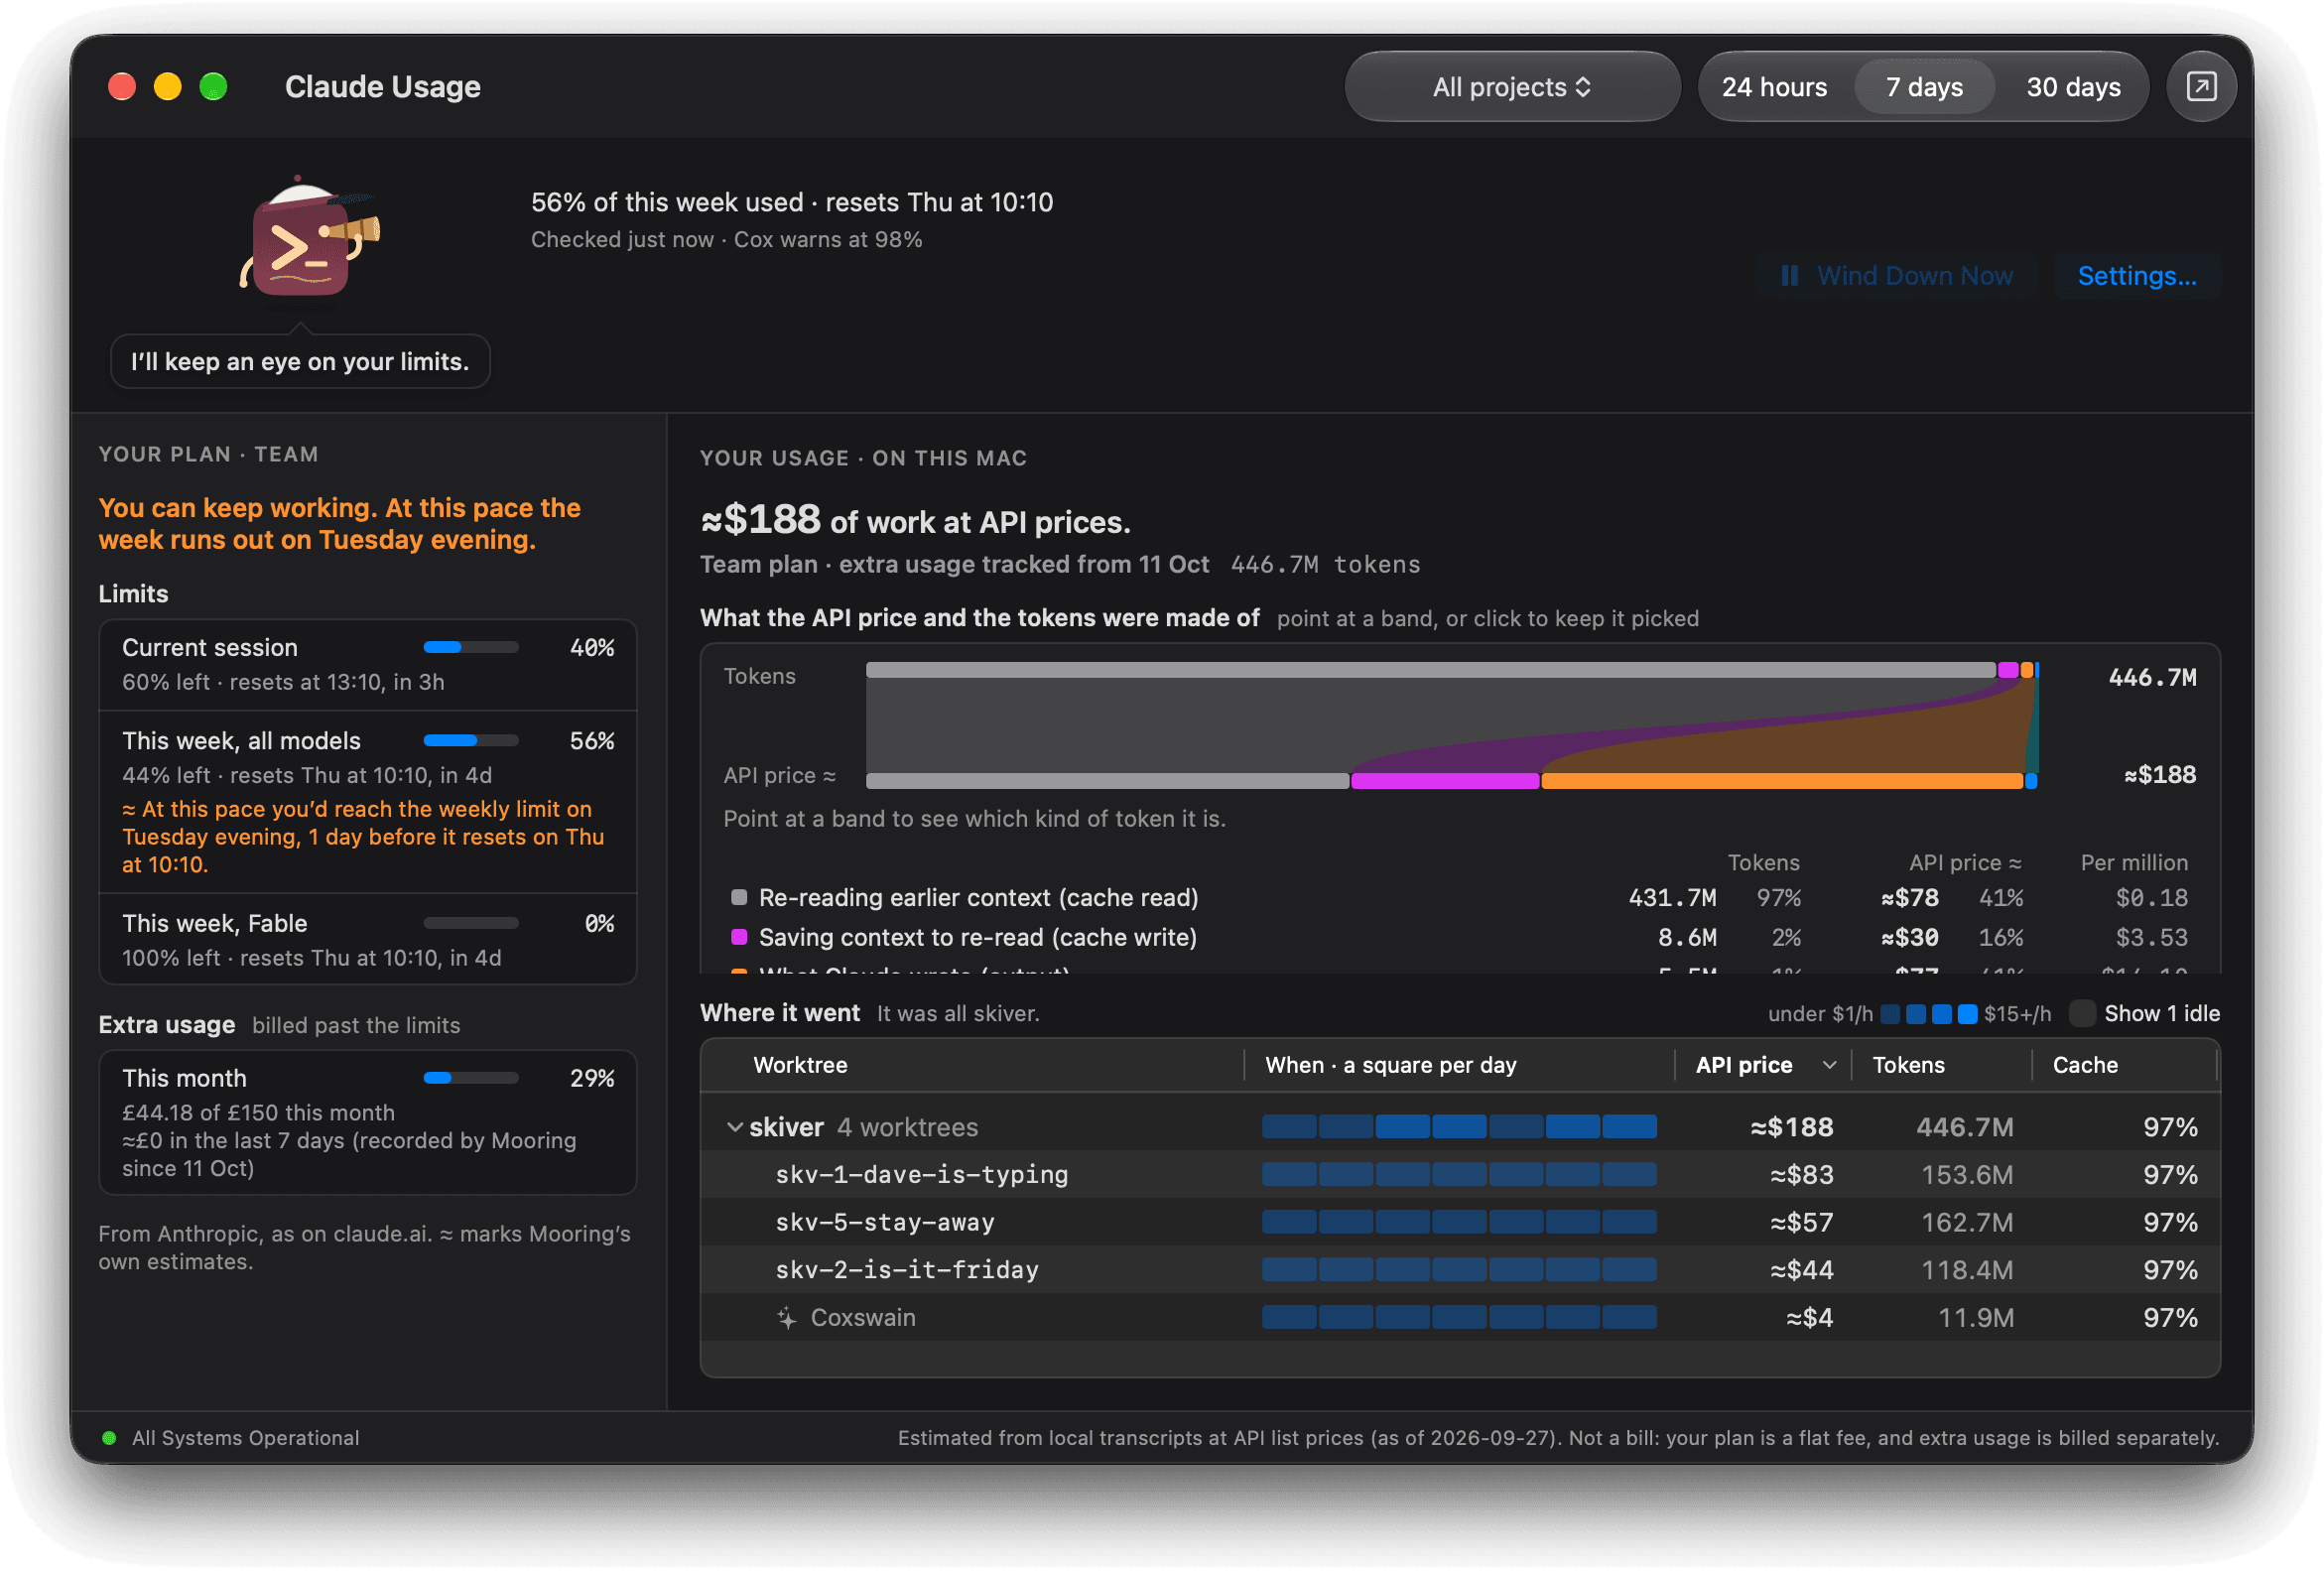Select the skv-5-stay-away worktree row
Screen dimensions: 2324x1571
(1460, 1223)
